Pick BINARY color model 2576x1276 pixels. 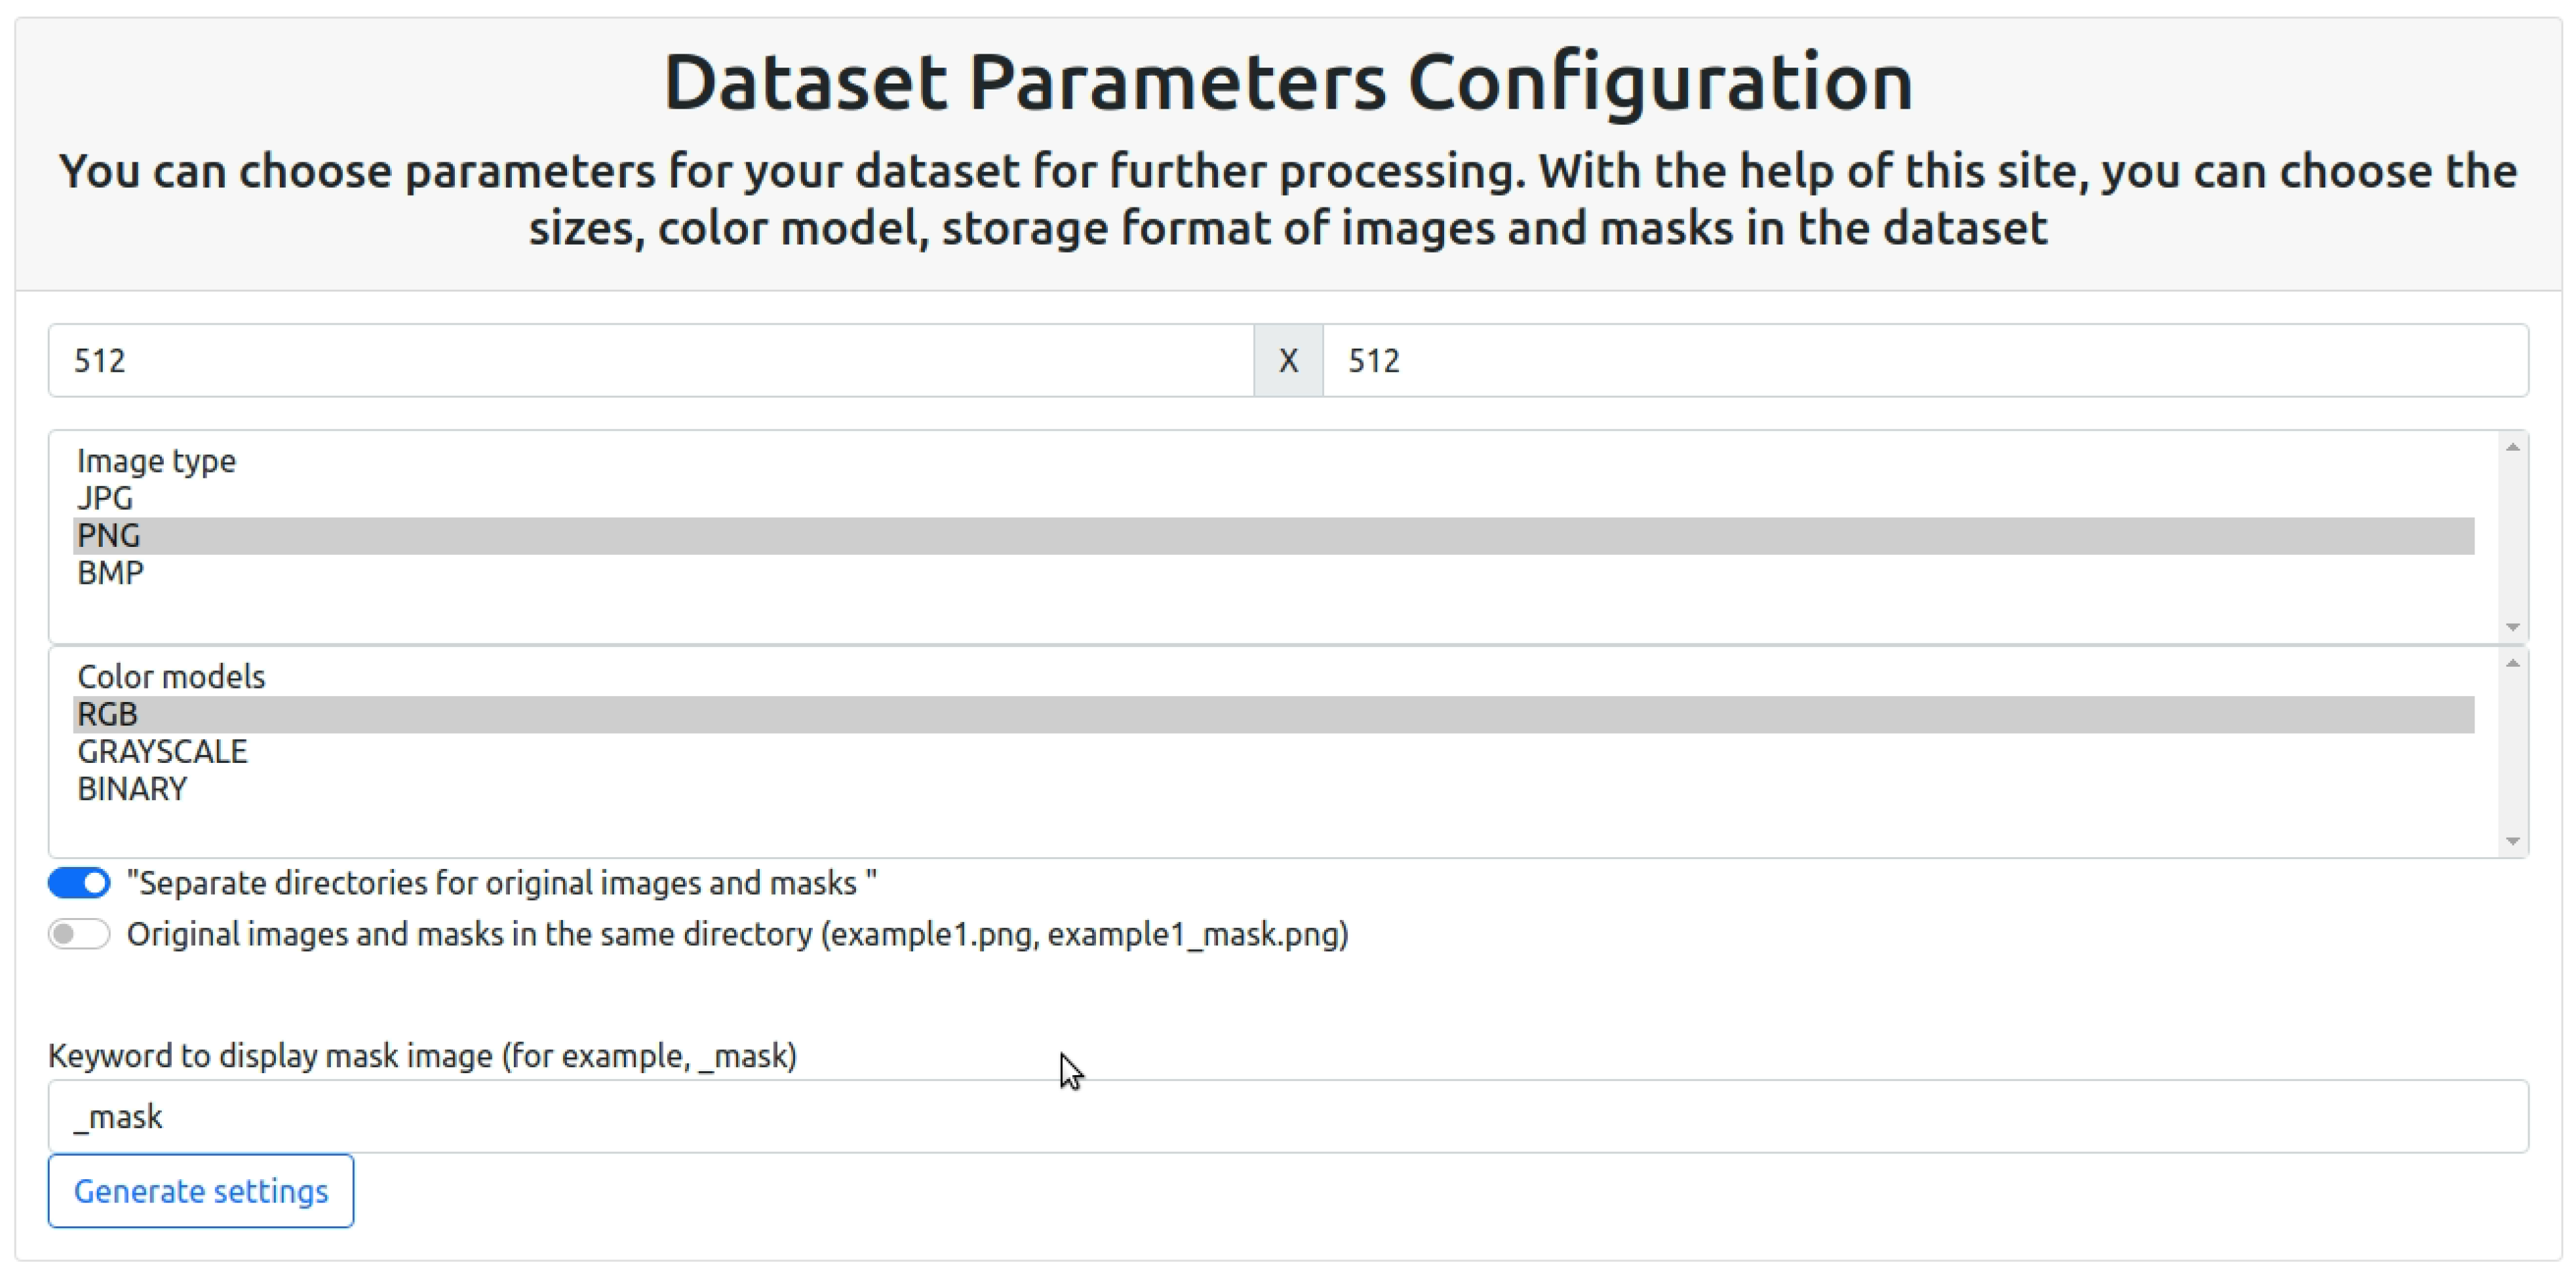pos(132,789)
